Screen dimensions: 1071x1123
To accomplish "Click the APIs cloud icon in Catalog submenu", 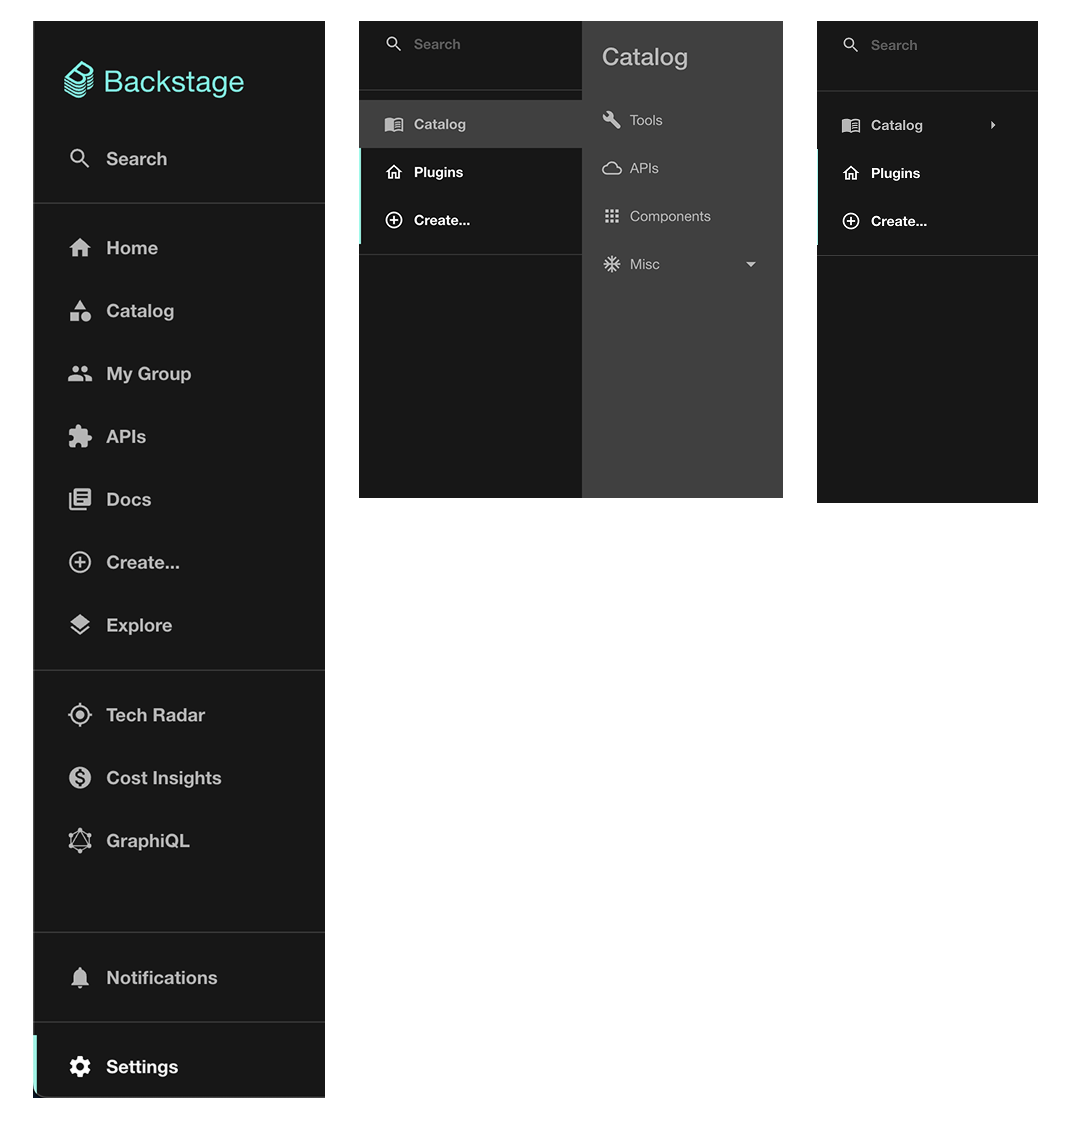I will (611, 168).
